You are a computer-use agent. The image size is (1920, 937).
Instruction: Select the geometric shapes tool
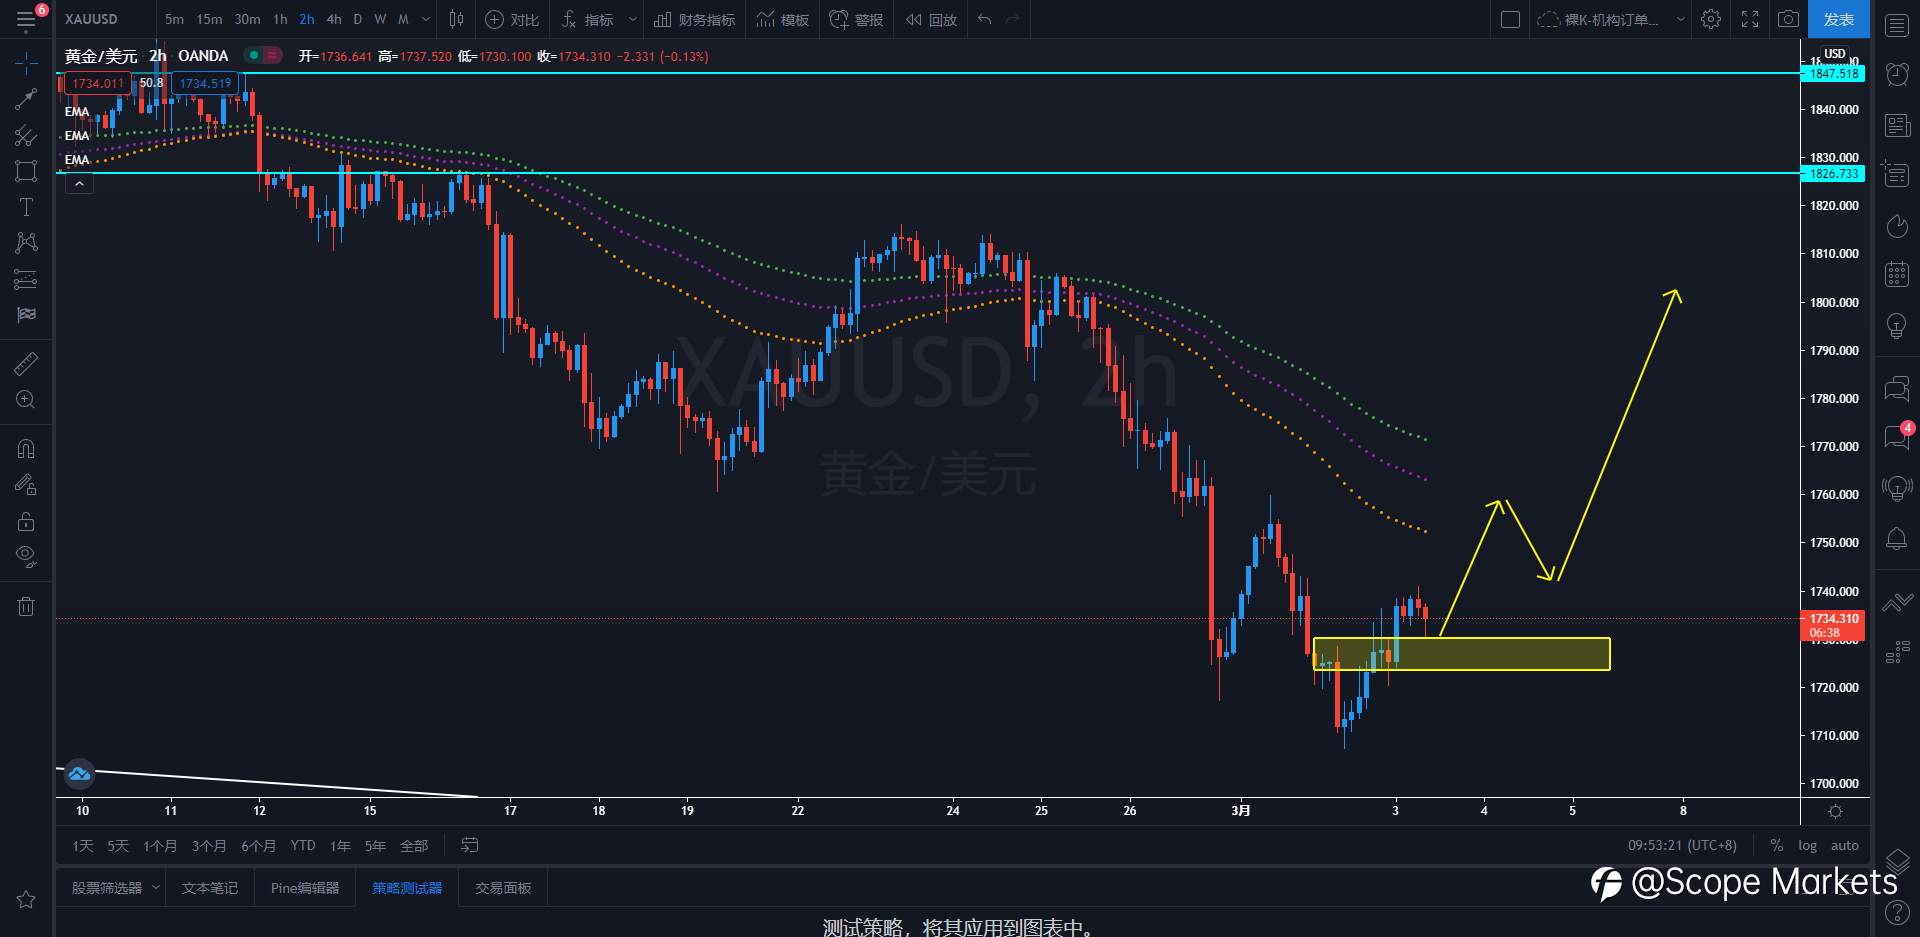pos(26,171)
